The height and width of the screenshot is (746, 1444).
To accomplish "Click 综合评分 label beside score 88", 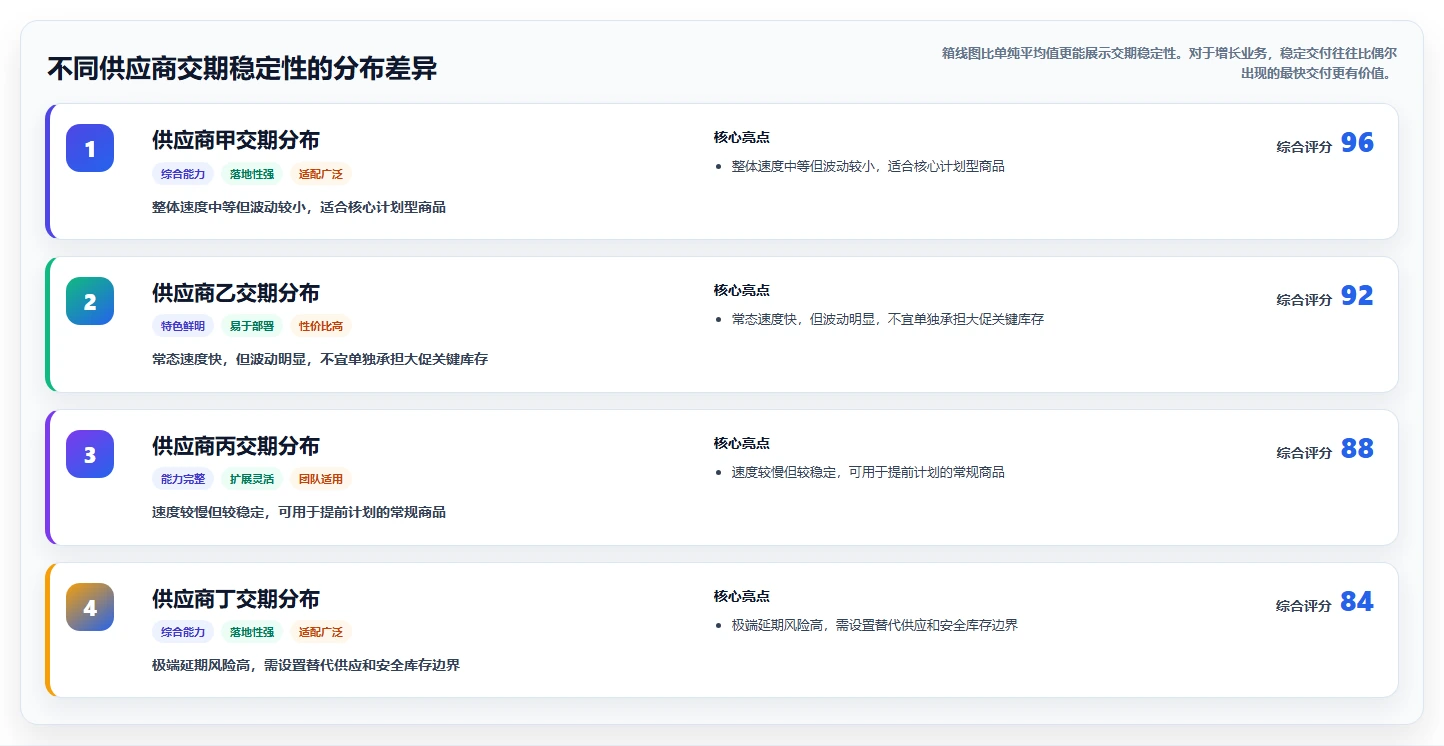I will pos(1304,453).
